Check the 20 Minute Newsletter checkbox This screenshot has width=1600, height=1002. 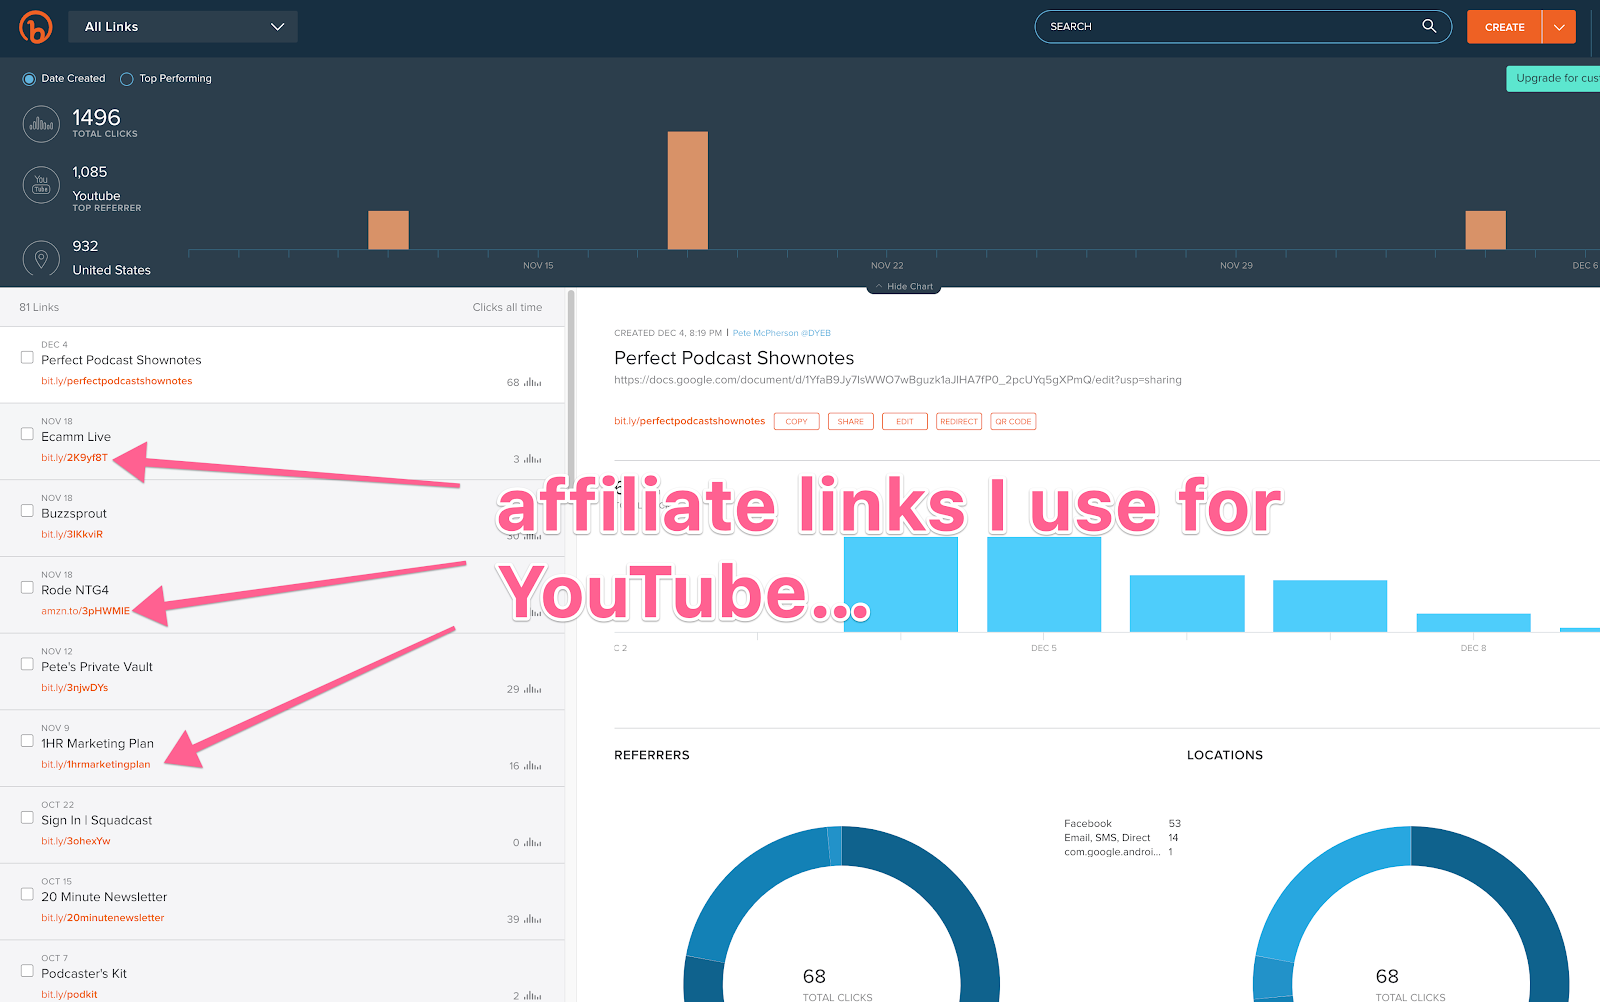27,894
